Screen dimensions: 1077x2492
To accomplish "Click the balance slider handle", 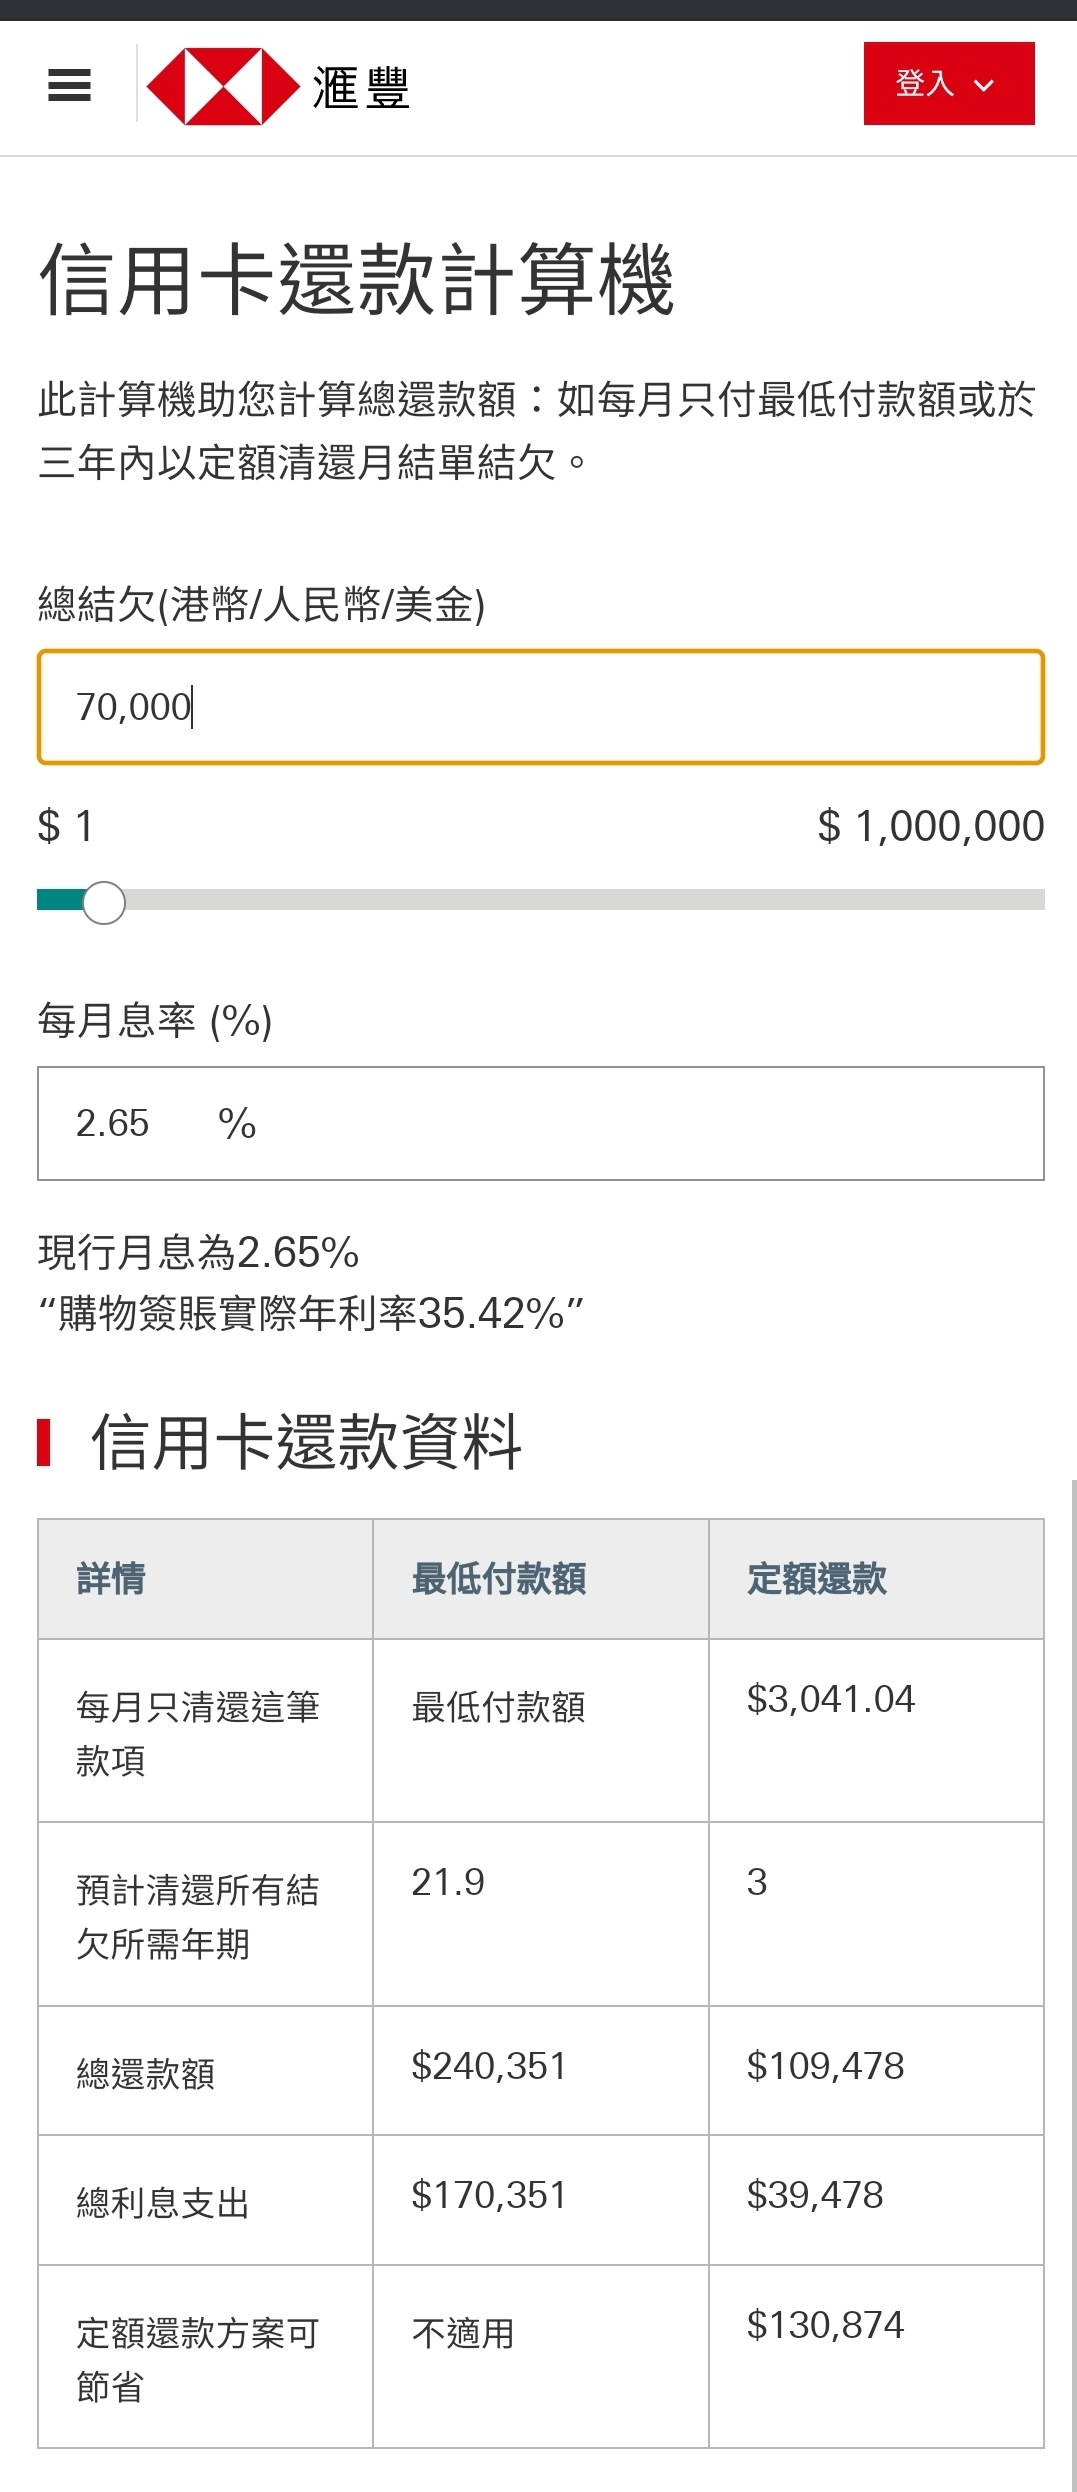I will [104, 902].
